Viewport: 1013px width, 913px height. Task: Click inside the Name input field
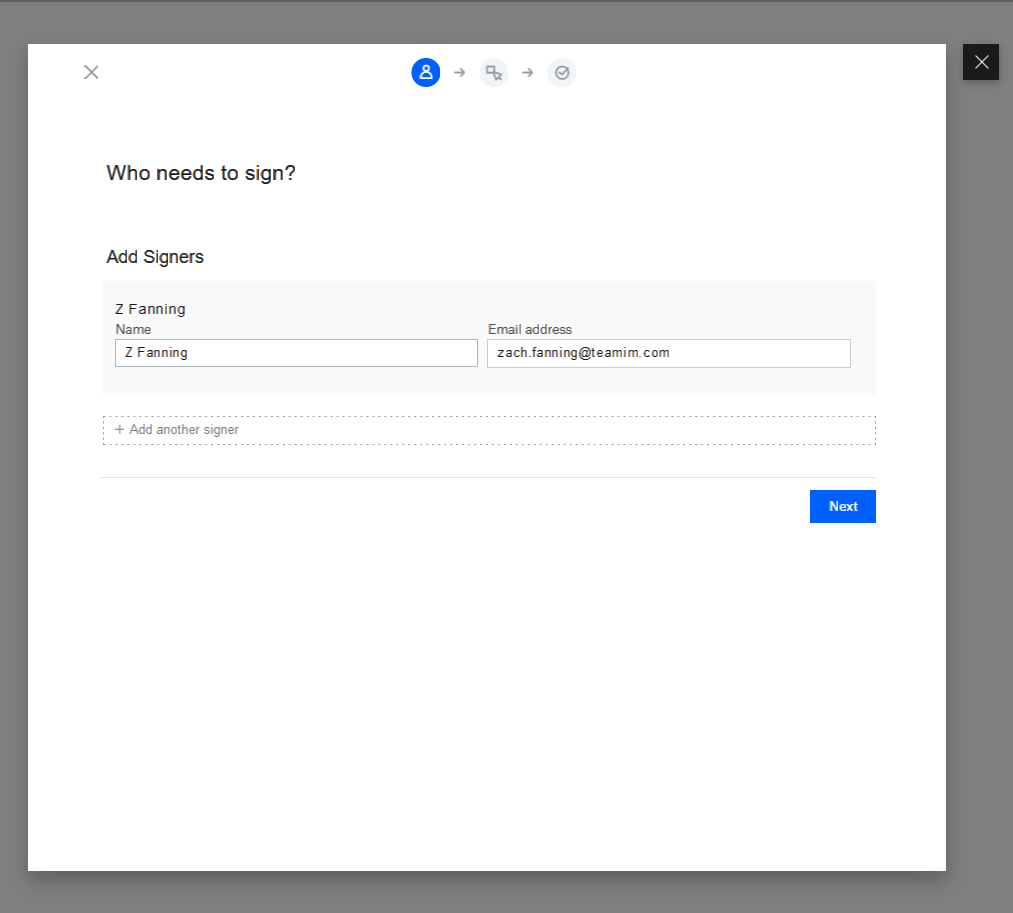pos(296,353)
